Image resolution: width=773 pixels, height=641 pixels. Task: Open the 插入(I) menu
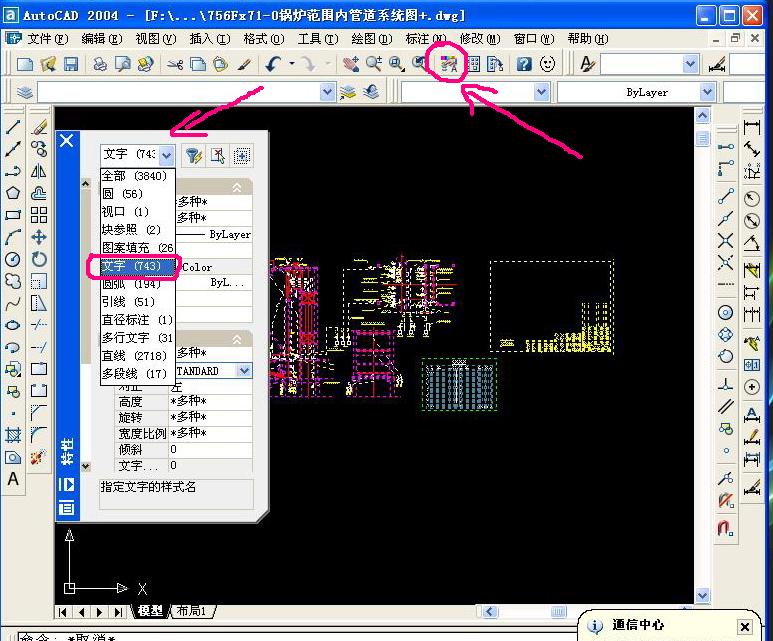(x=210, y=38)
